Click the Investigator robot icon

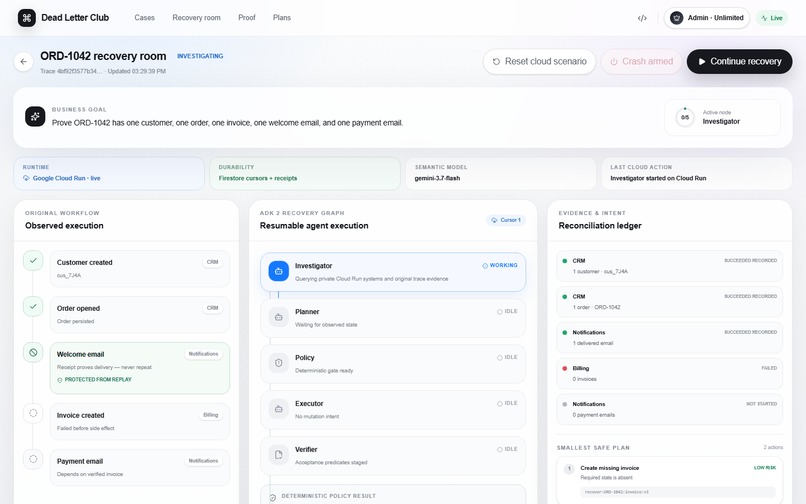[279, 271]
